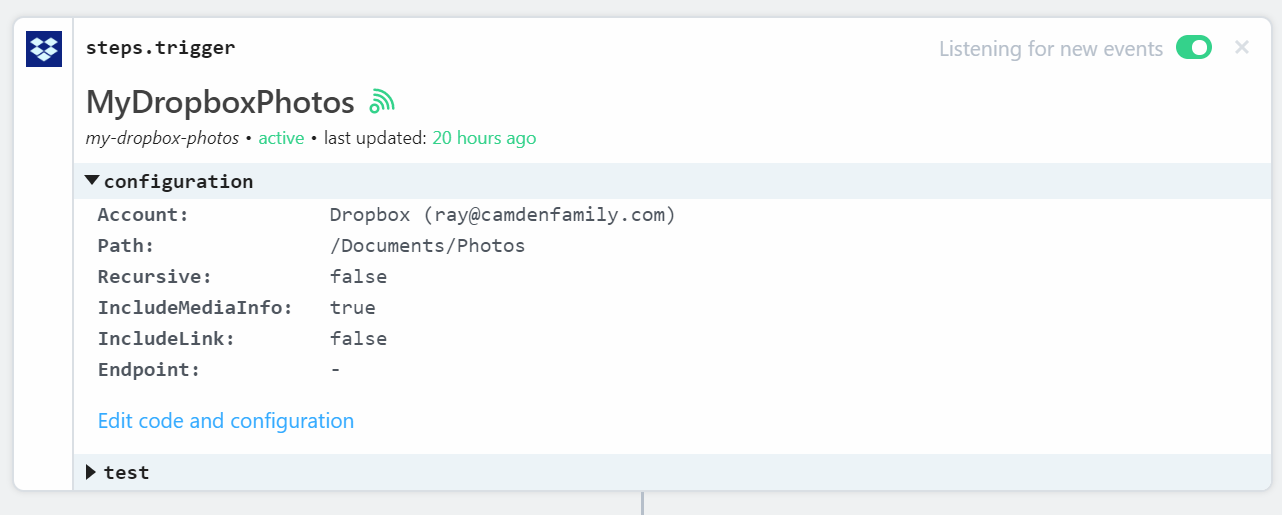1282x515 pixels.
Task: Click the my-dropbox-photos slug name
Action: (x=162, y=138)
